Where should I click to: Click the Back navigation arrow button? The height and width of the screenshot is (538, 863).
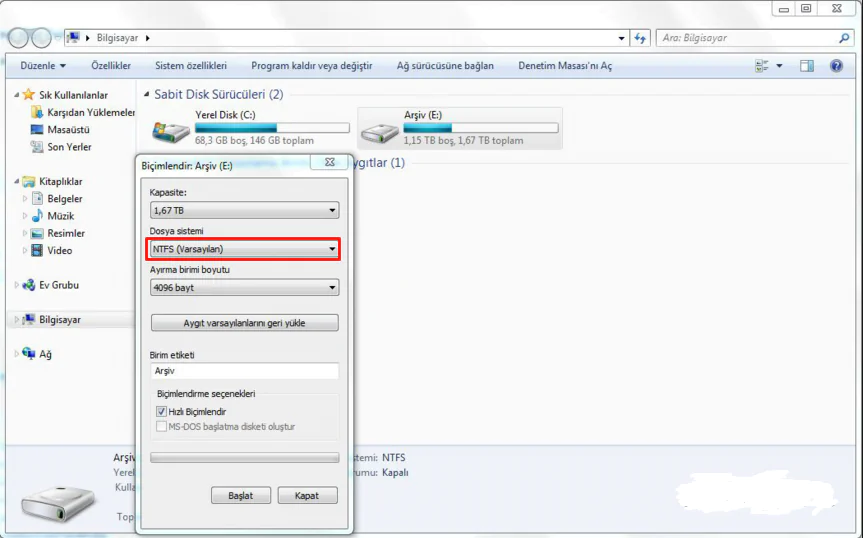pos(19,38)
